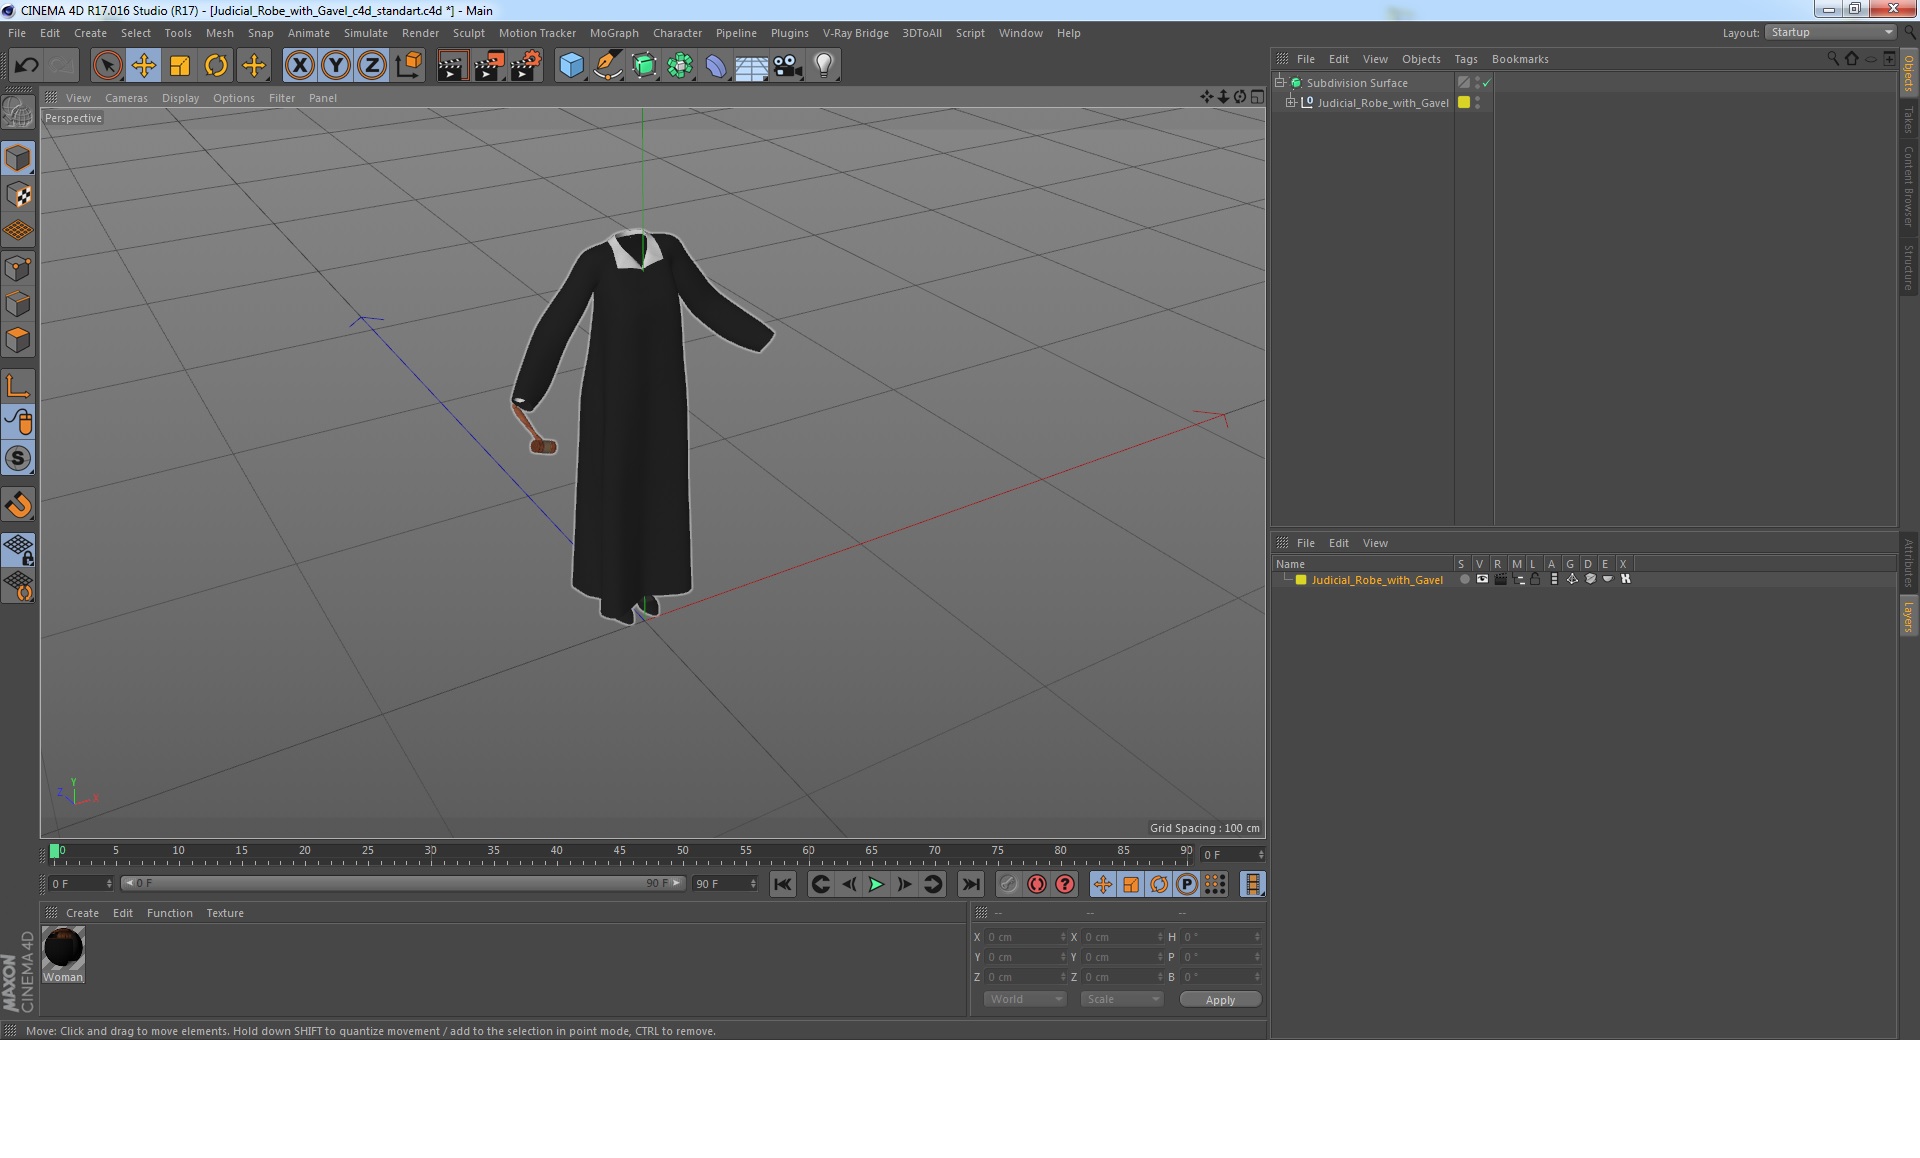This screenshot has width=1920, height=1158.
Task: Step to next frame
Action: tap(904, 884)
